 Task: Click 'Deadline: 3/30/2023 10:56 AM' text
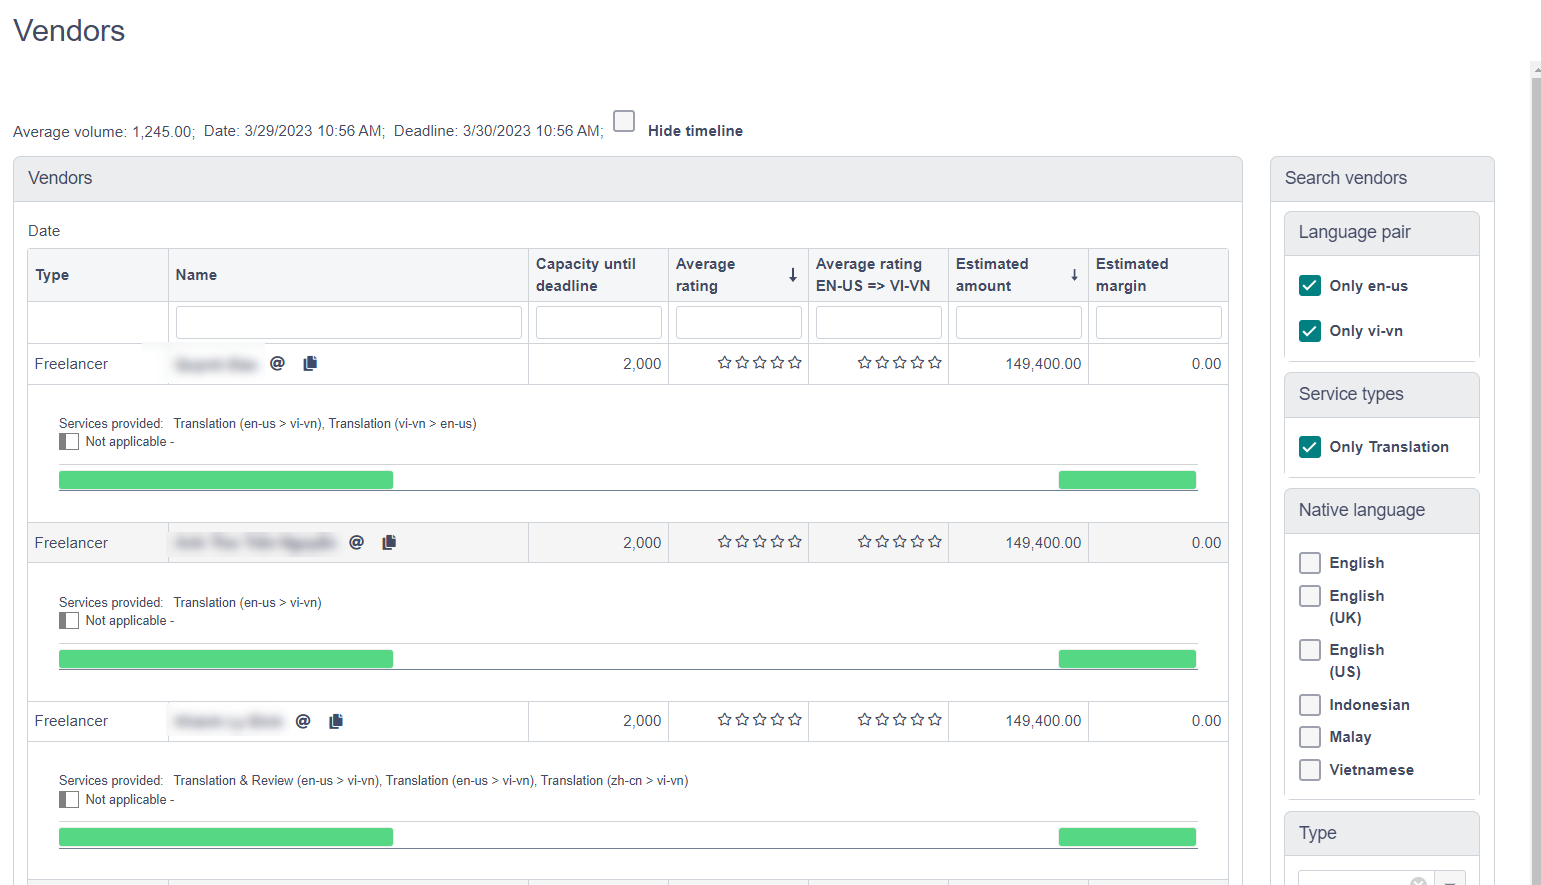[x=497, y=131]
